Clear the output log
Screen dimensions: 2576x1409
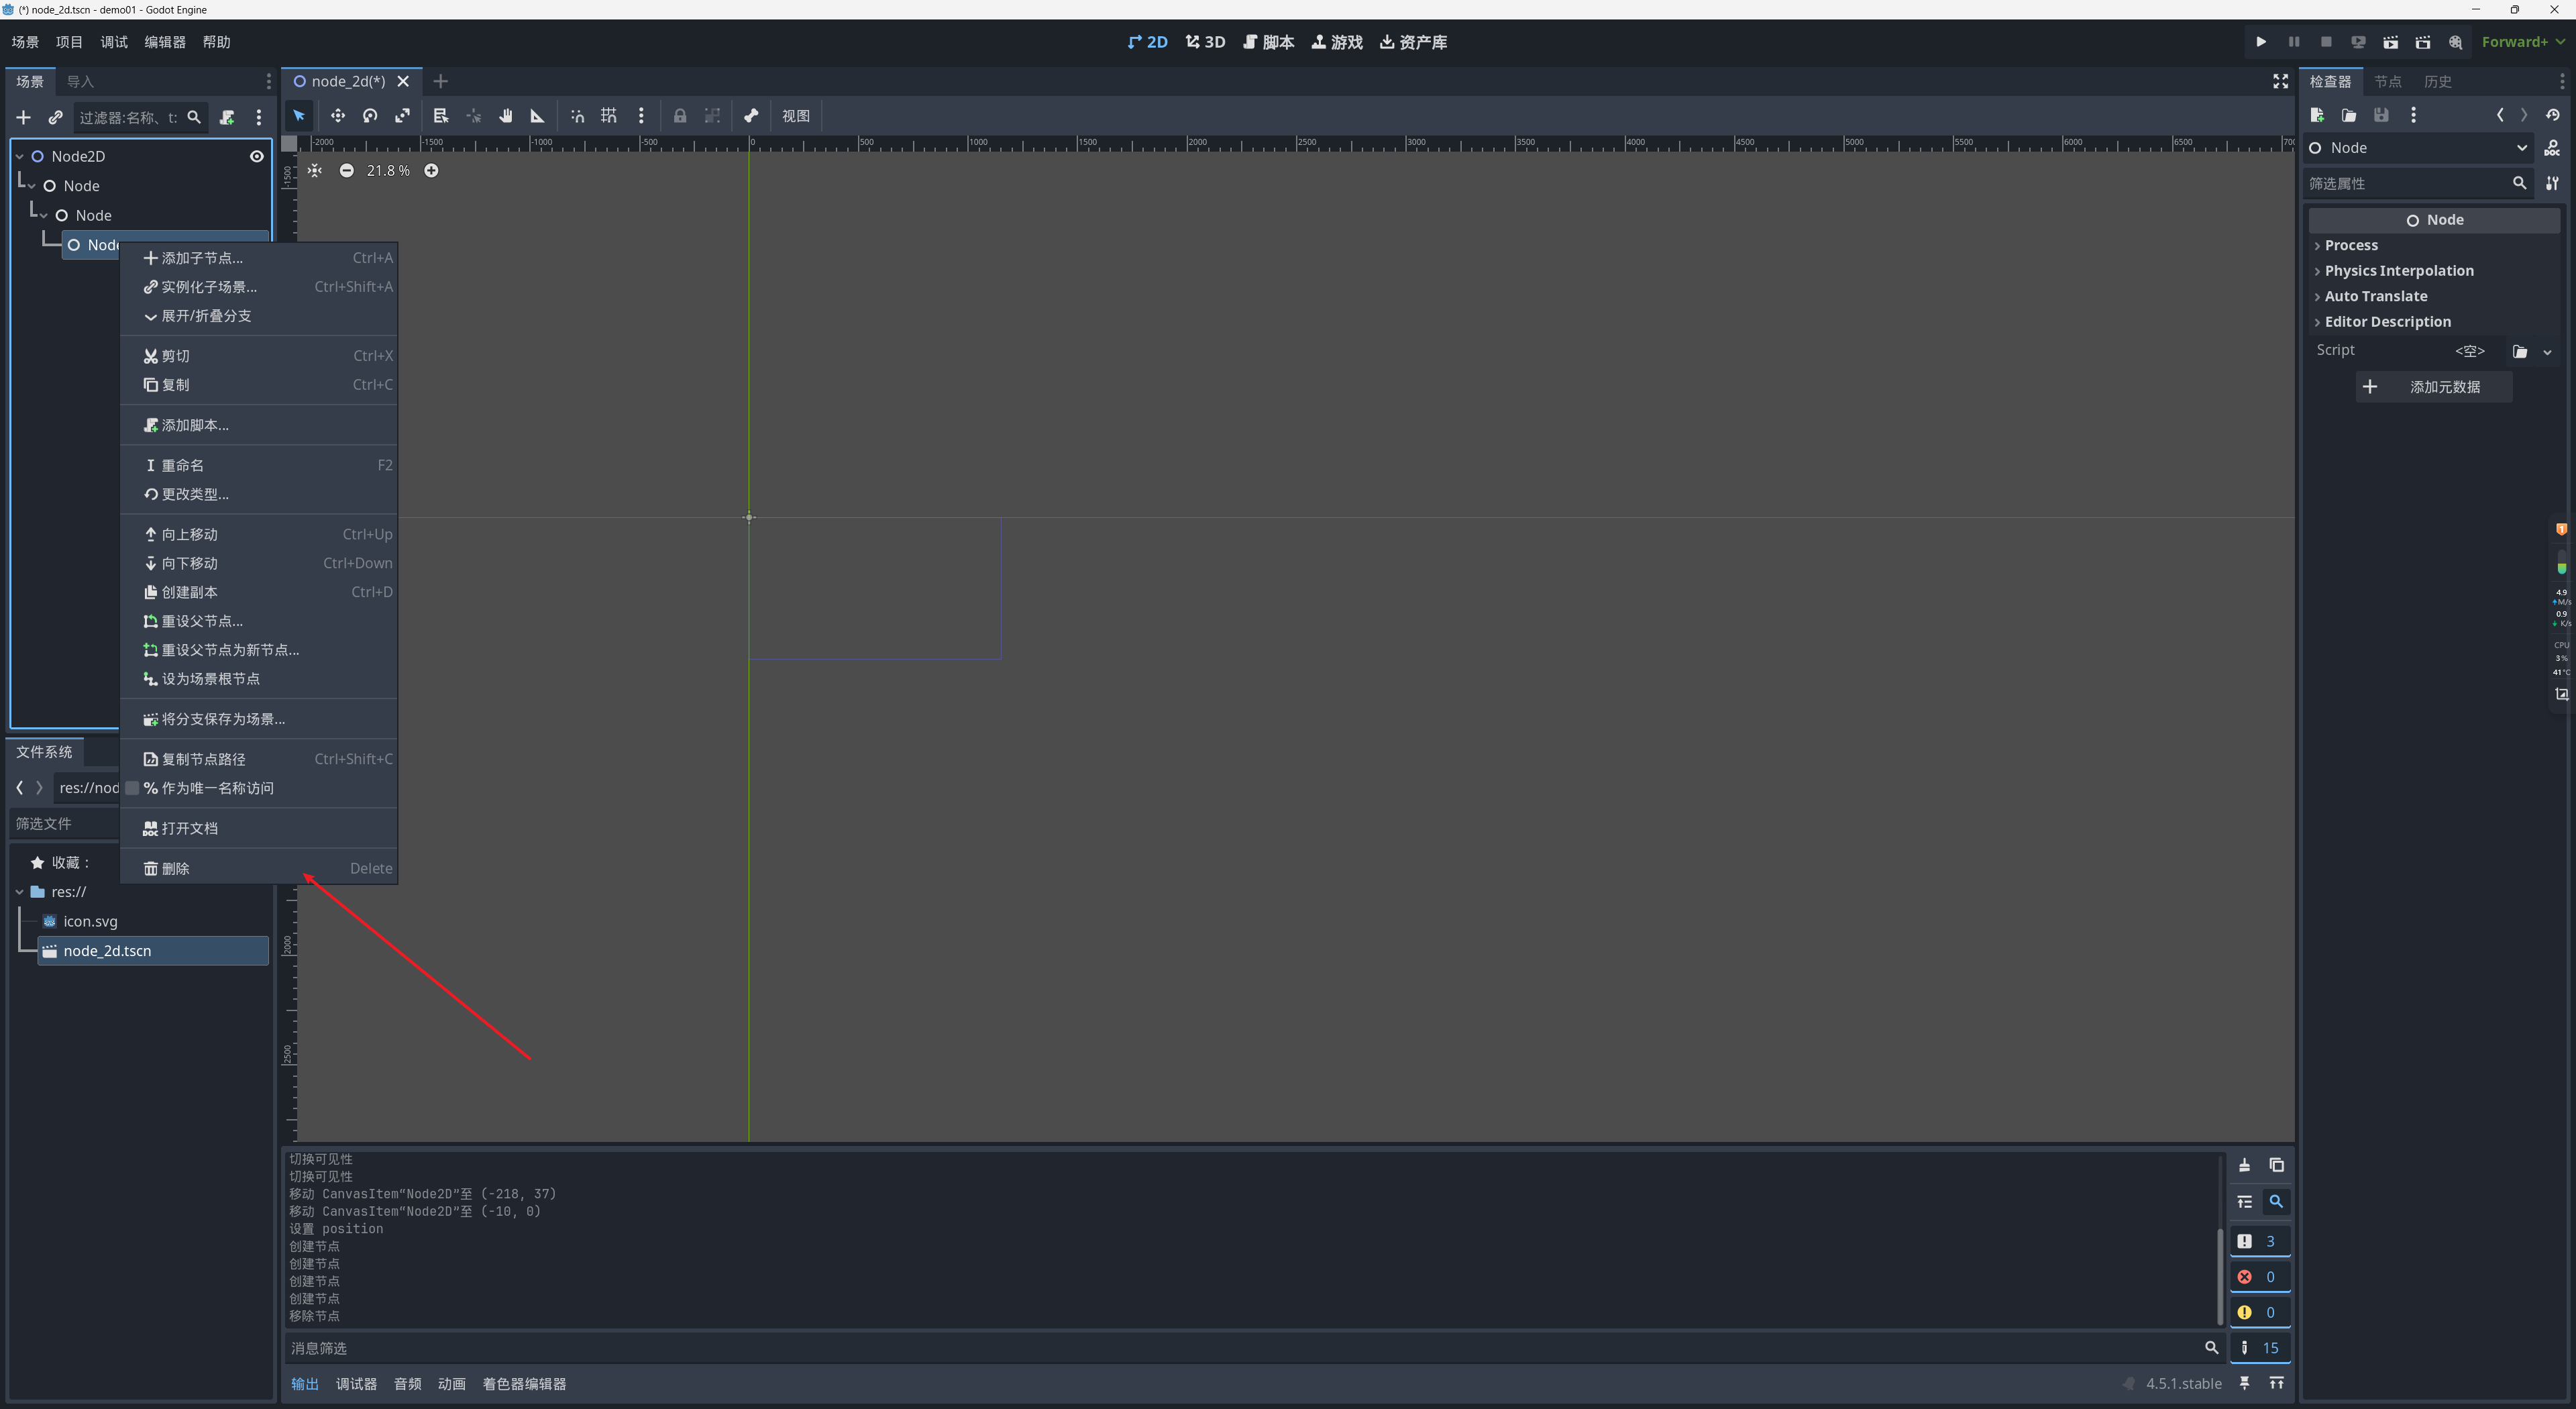[x=2244, y=1165]
